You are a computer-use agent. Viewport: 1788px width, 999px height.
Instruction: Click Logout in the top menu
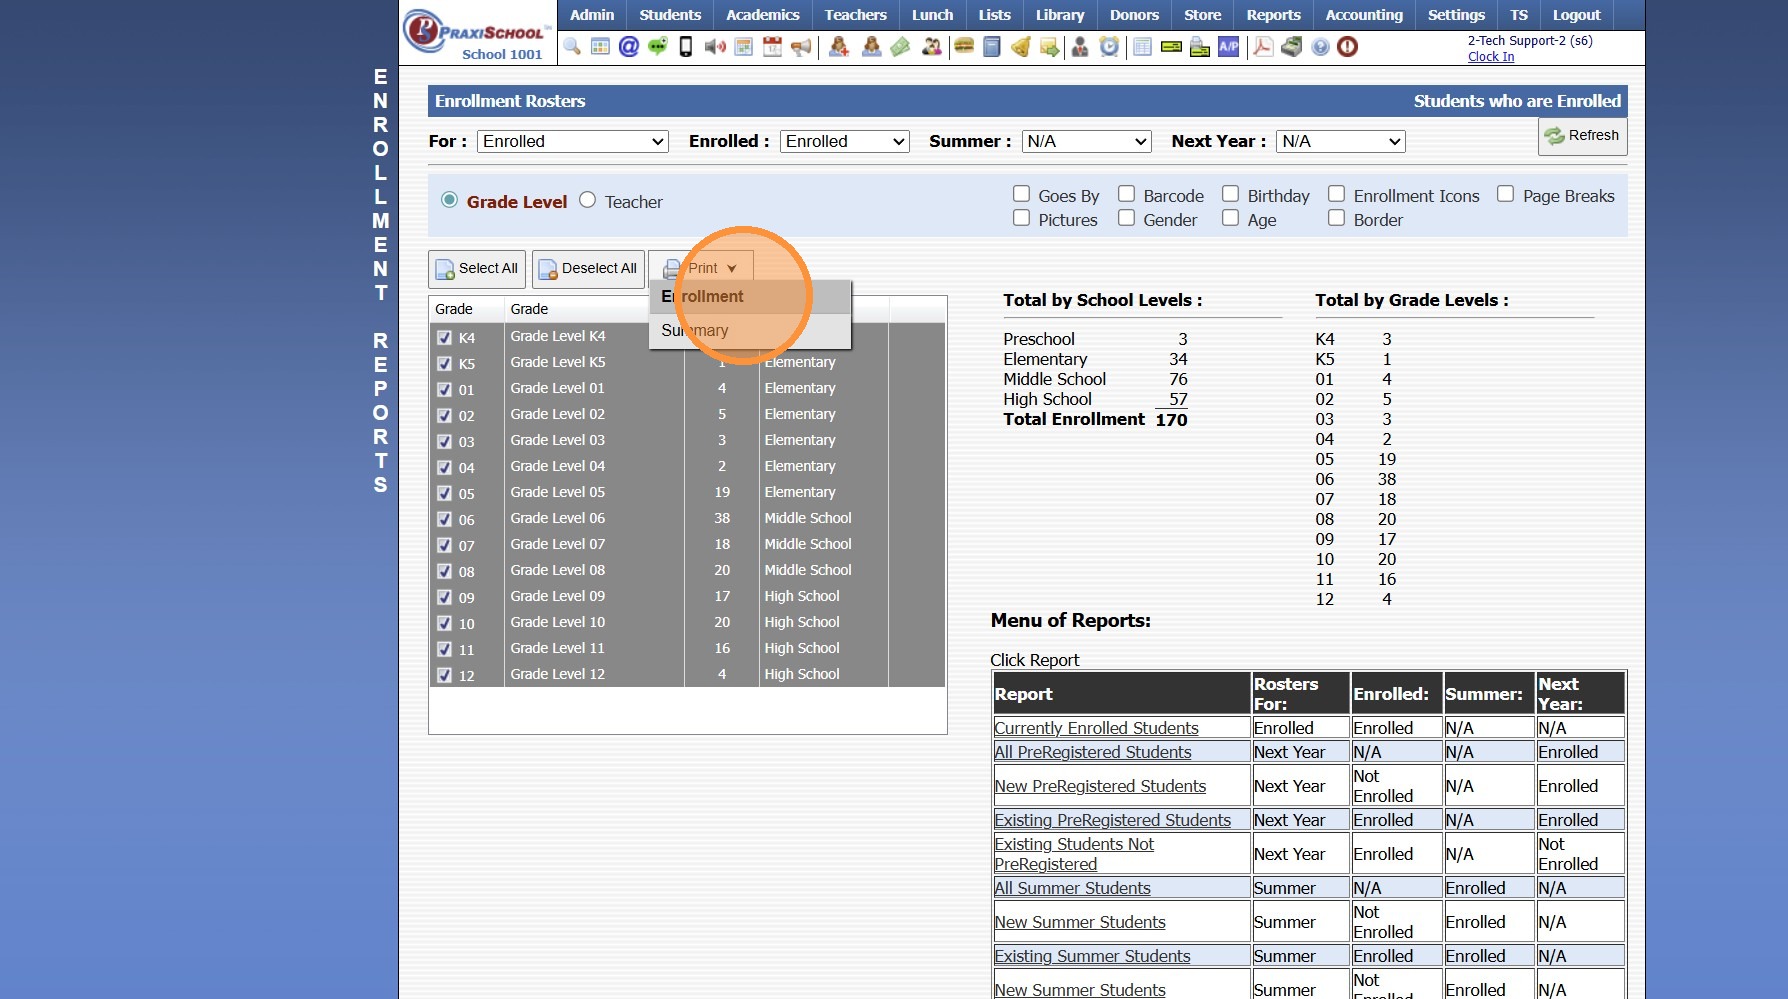(1576, 15)
